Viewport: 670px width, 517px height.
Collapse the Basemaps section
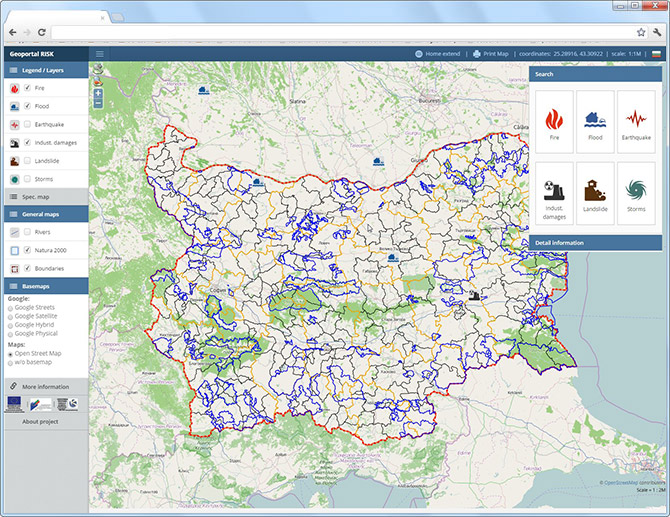(x=46, y=286)
